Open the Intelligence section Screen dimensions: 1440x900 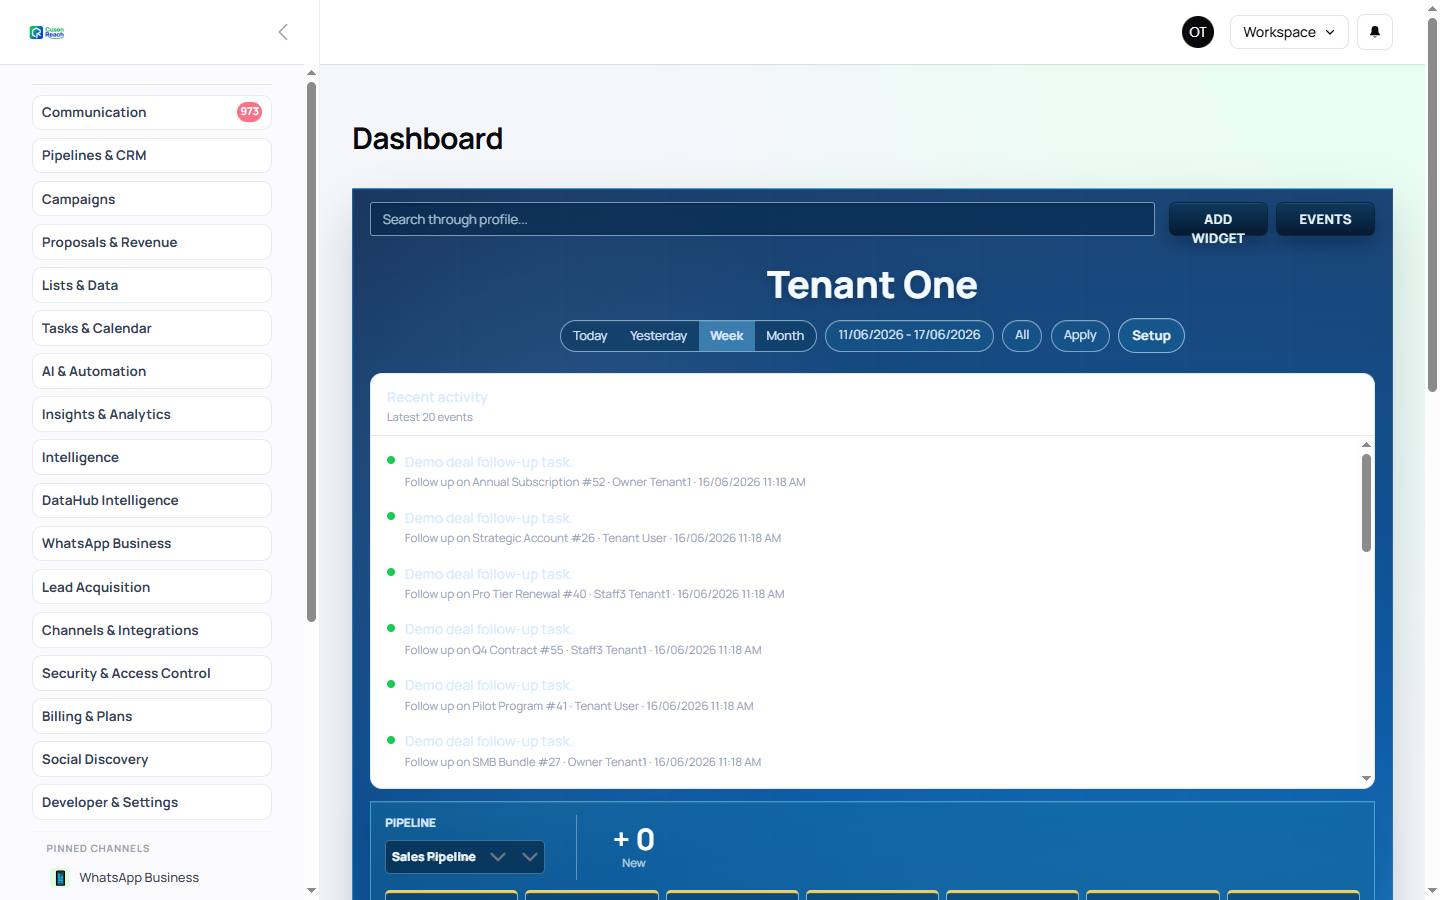point(152,457)
